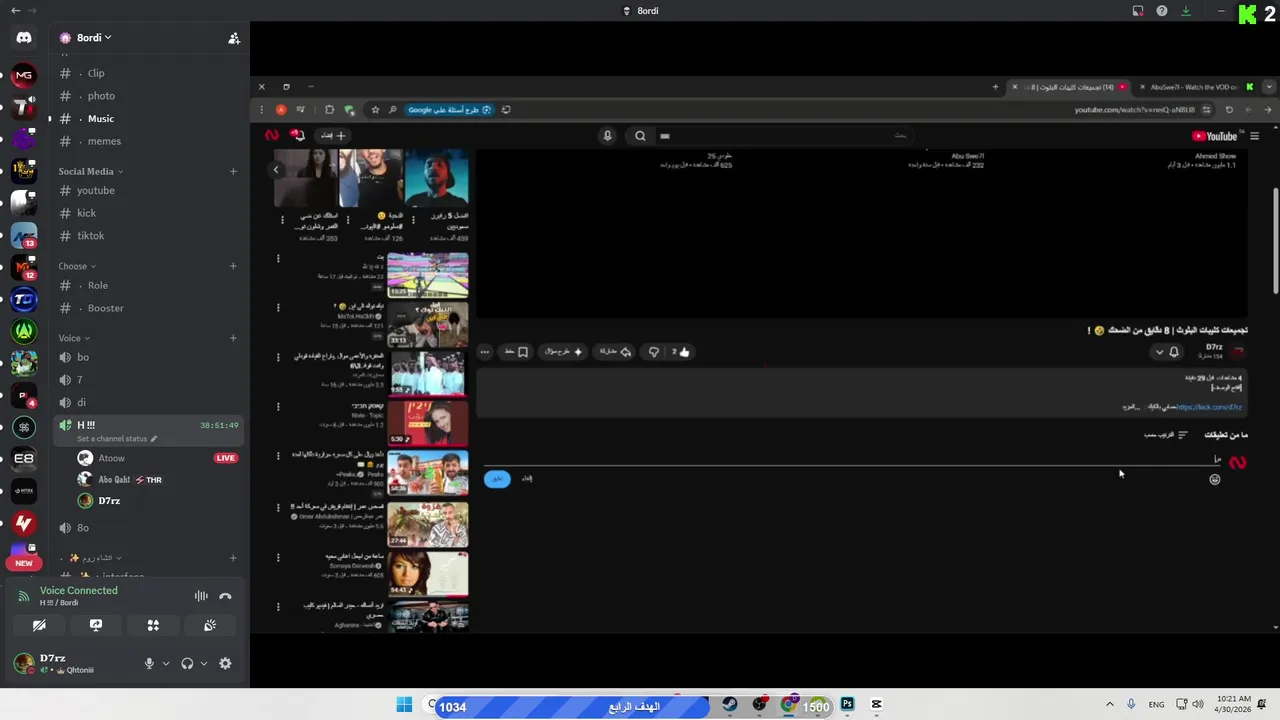
Task: Open Photoshop from the Windows taskbar
Action: tap(847, 704)
